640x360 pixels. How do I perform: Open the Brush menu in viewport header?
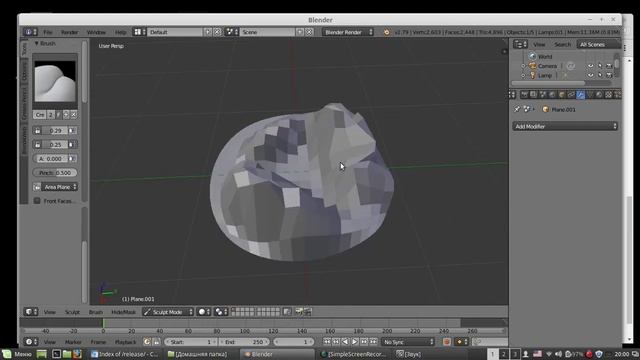[x=96, y=312]
